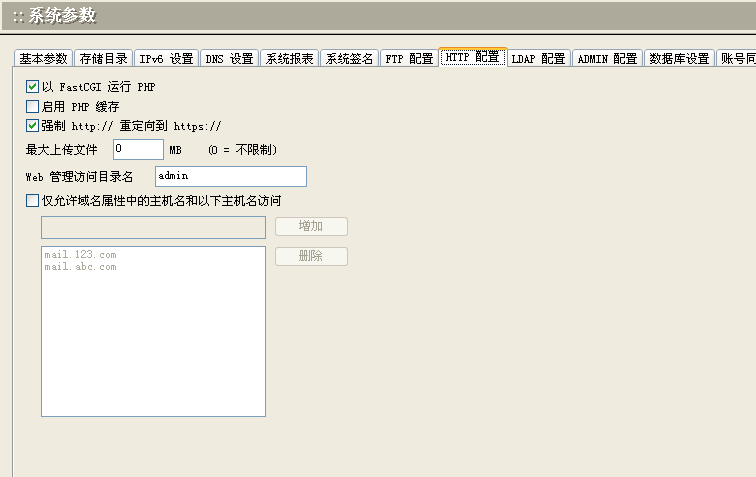This screenshot has height=477, width=756.
Task: Toggle 以 FastCGI 运行 PHP checkbox
Action: point(32,87)
